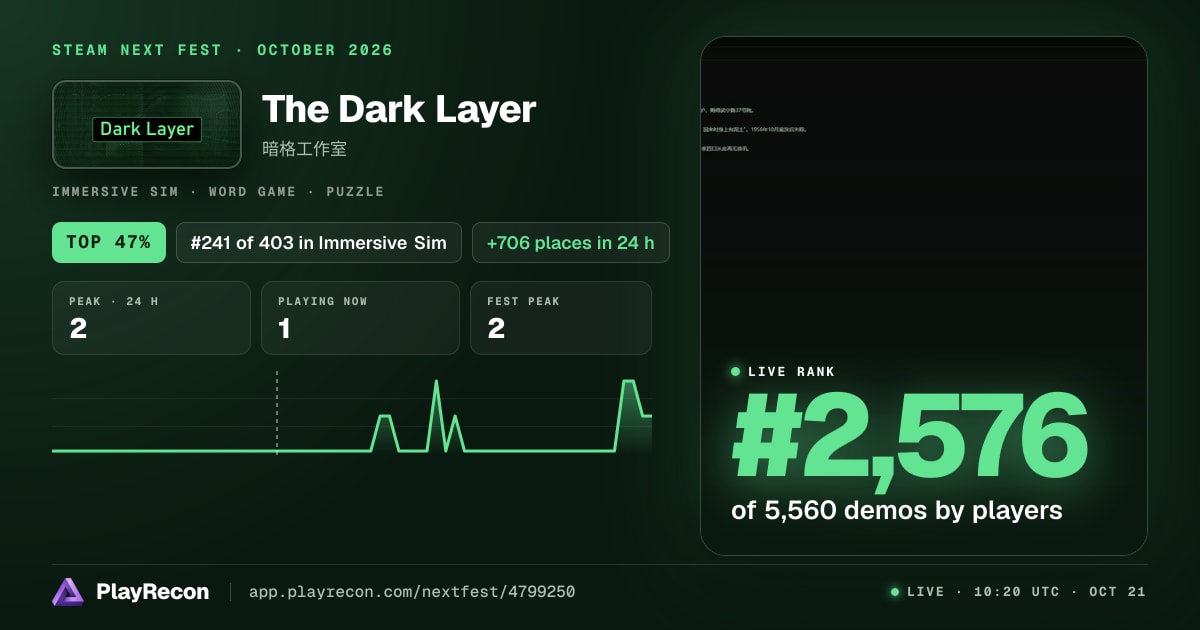Viewport: 1200px width, 630px height.
Task: Click the STEAM NEXT FEST · OCTOBER 2026 header
Action: [x=223, y=50]
